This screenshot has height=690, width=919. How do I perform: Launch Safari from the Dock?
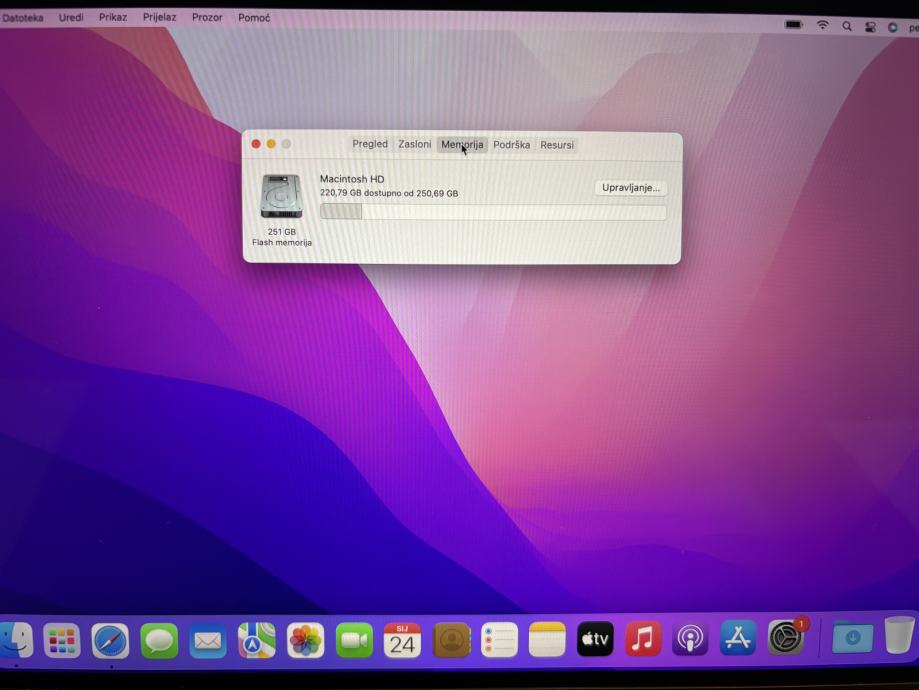(x=110, y=640)
